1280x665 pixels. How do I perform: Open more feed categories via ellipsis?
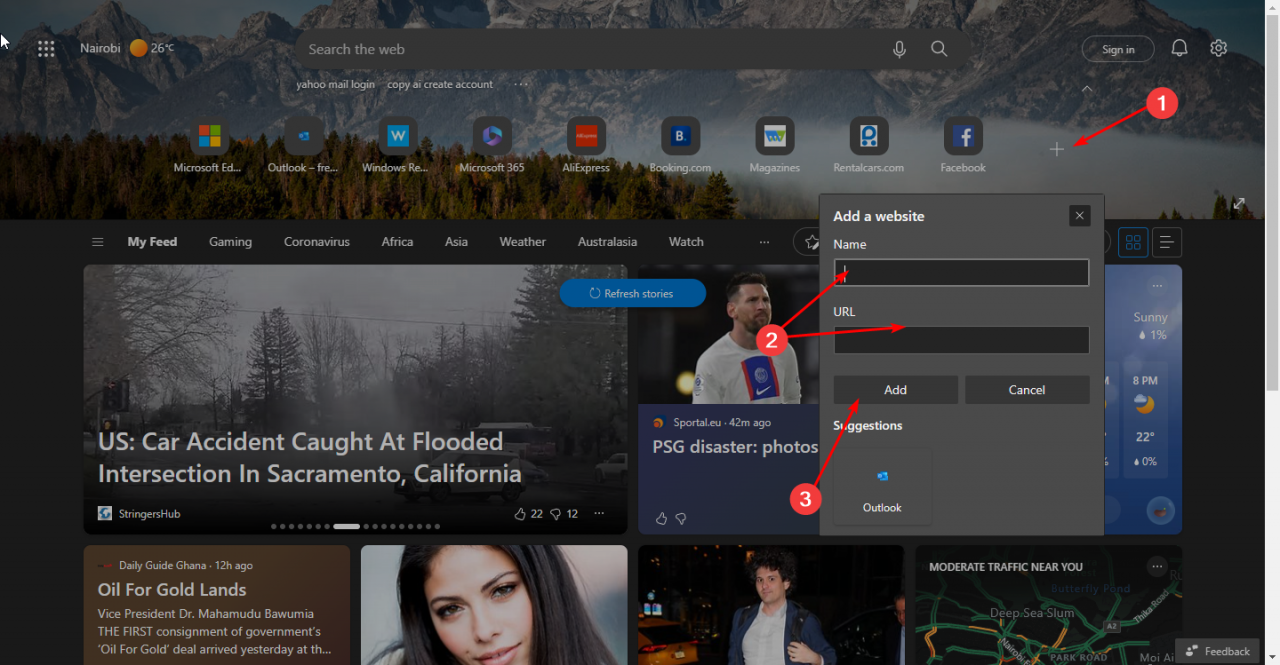pos(764,241)
